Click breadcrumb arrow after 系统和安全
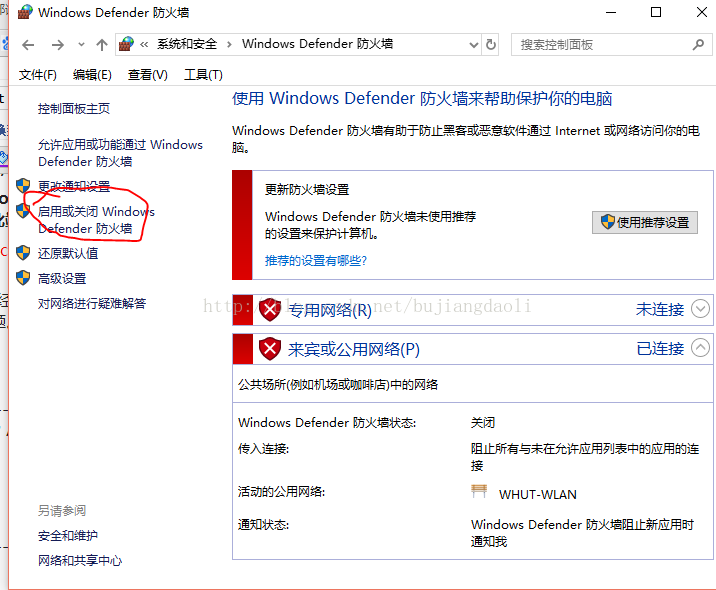The width and height of the screenshot is (716, 590). tap(229, 45)
